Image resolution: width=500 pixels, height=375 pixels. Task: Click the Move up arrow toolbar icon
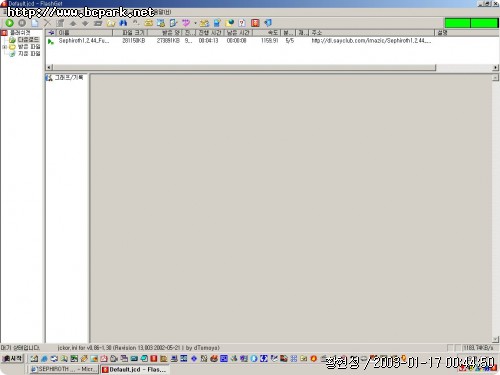73,23
